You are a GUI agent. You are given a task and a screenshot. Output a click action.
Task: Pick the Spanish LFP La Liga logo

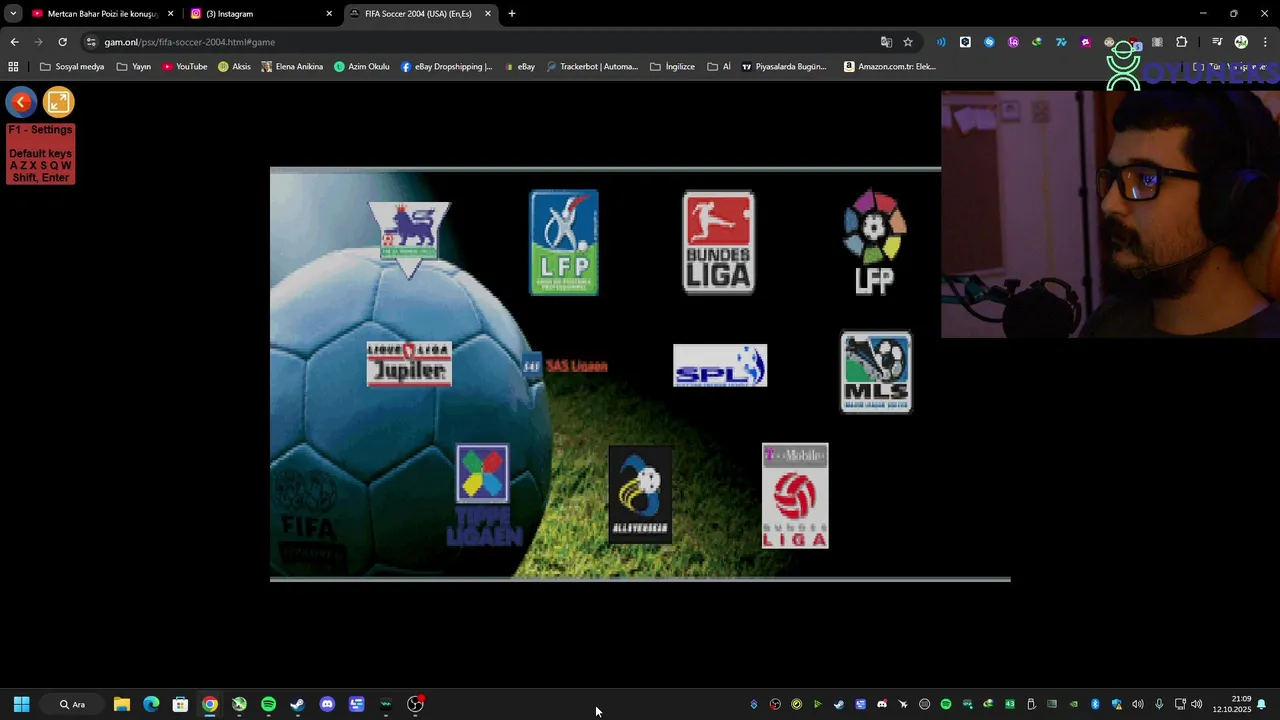pos(875,243)
